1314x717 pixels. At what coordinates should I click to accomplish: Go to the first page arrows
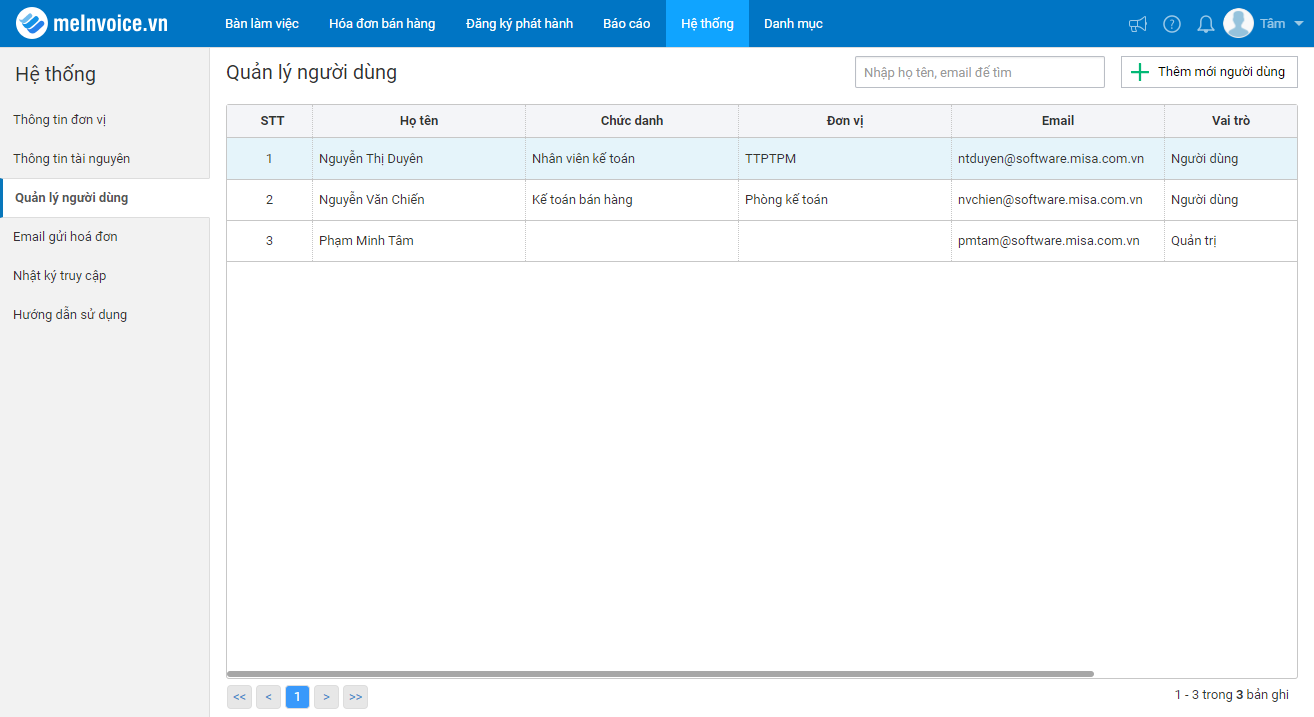click(x=239, y=697)
